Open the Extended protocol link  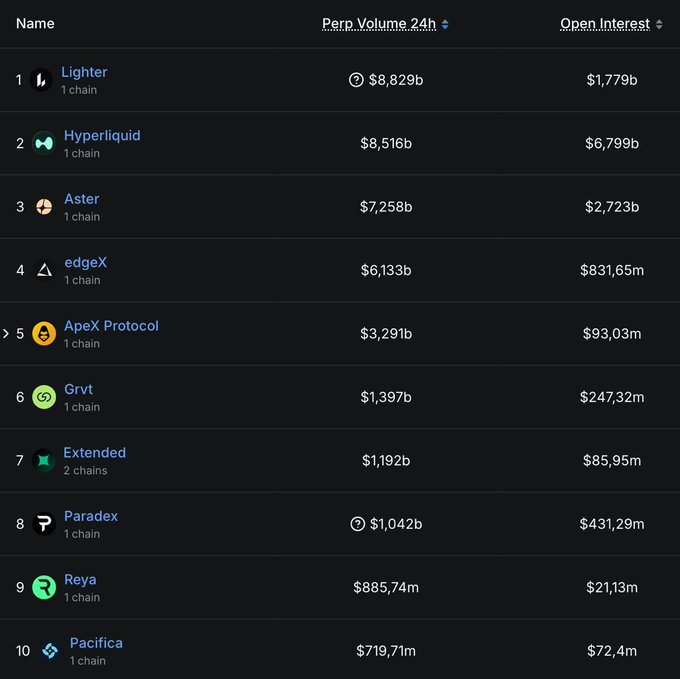(94, 453)
